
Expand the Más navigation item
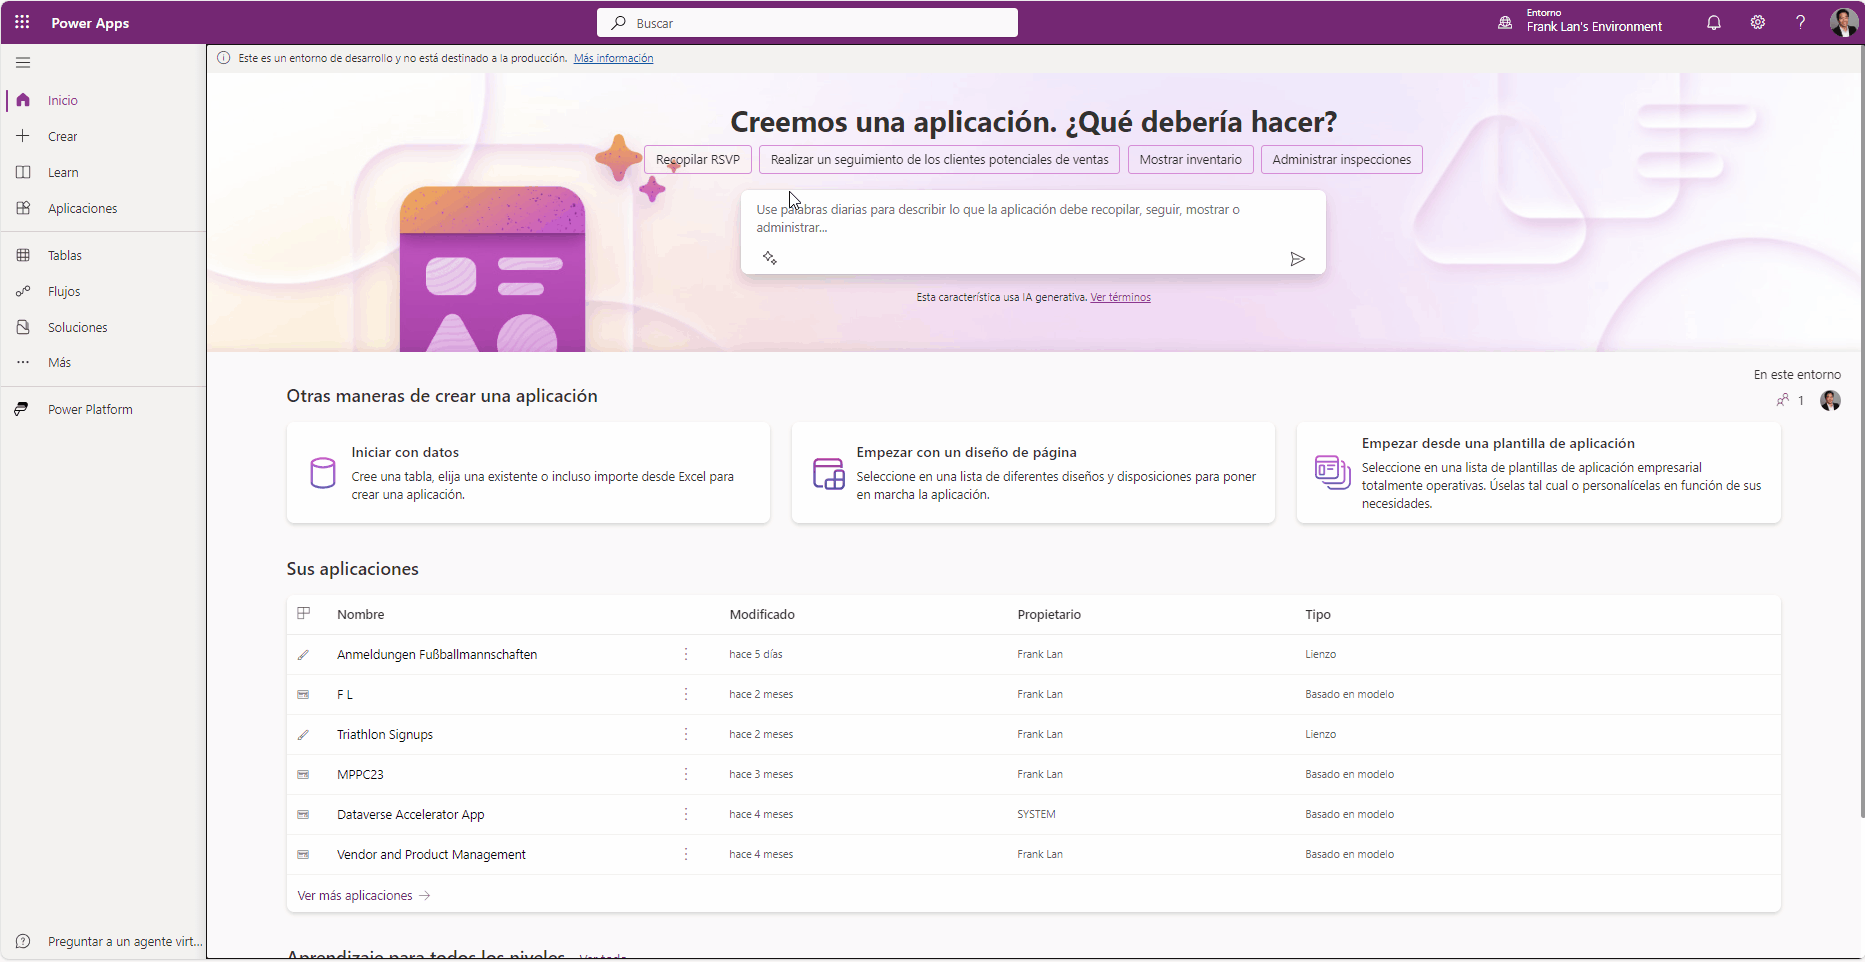[x=59, y=363]
